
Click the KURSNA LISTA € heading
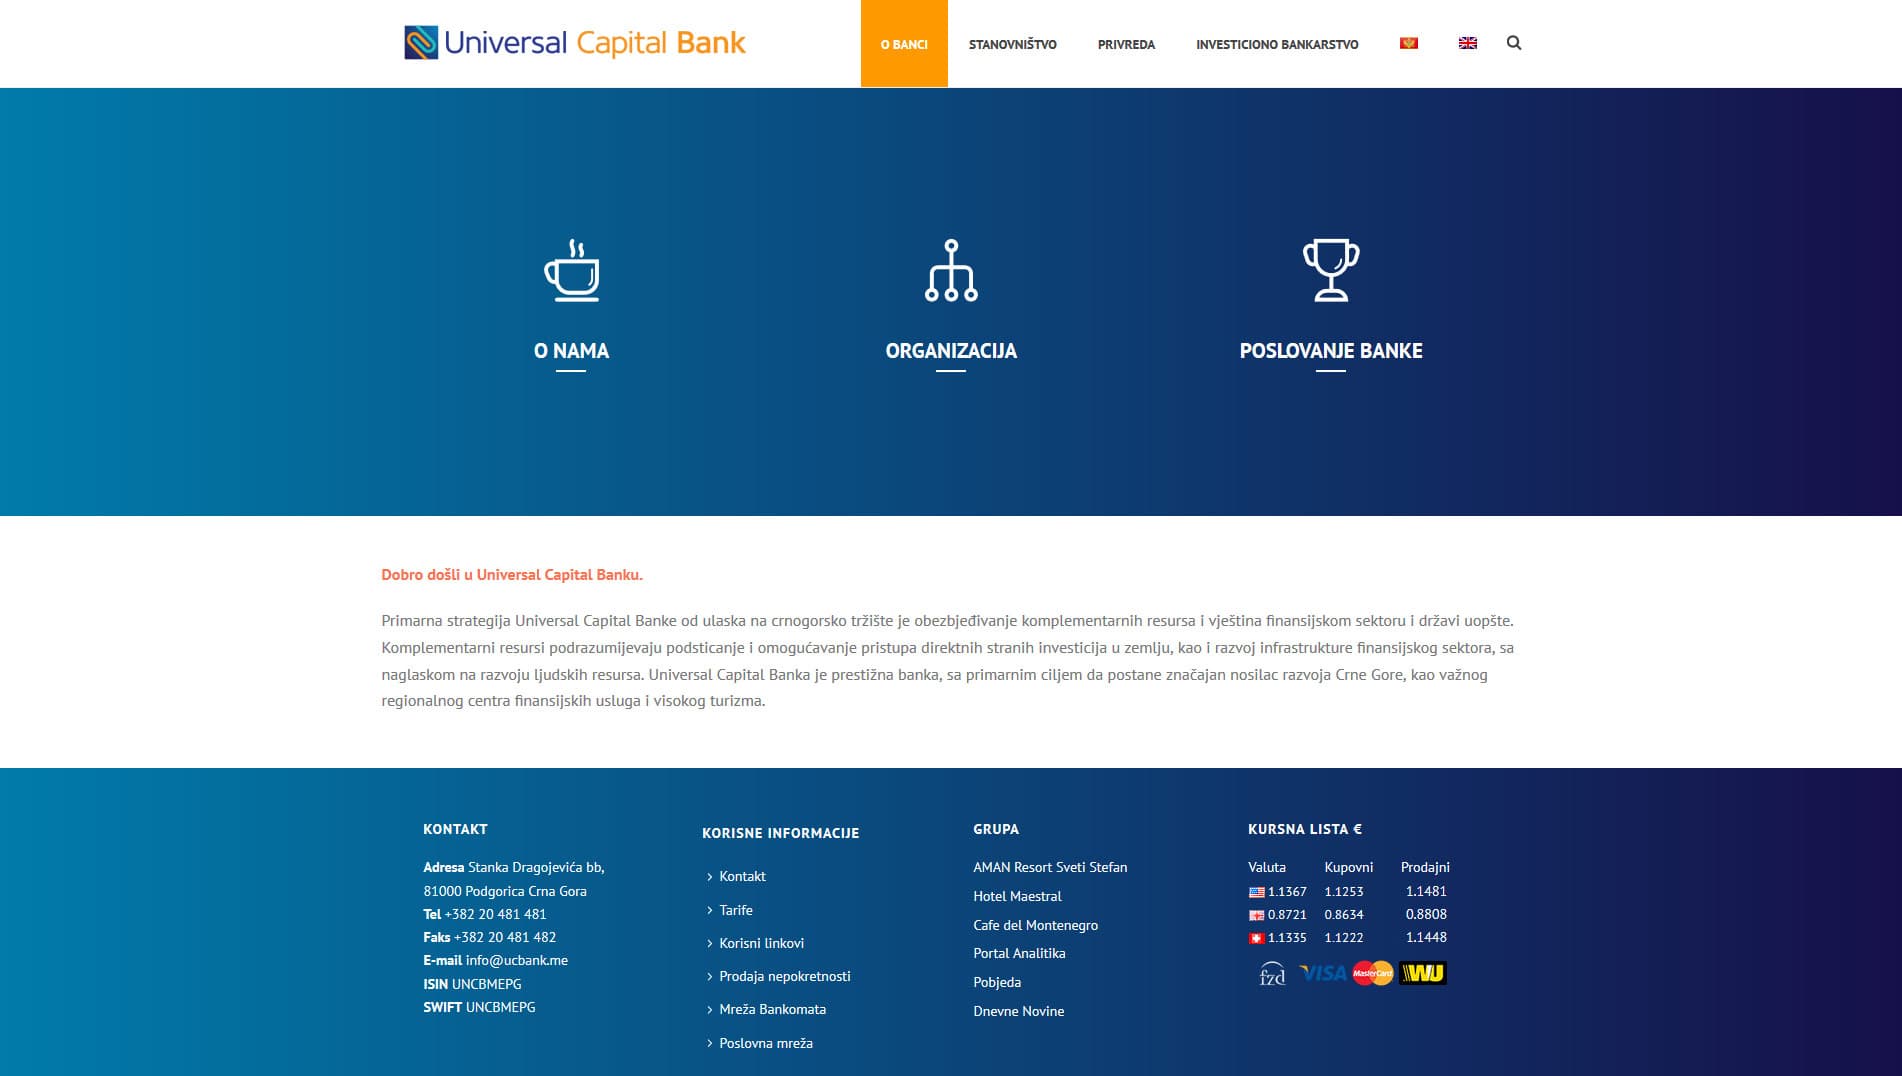pos(1305,829)
